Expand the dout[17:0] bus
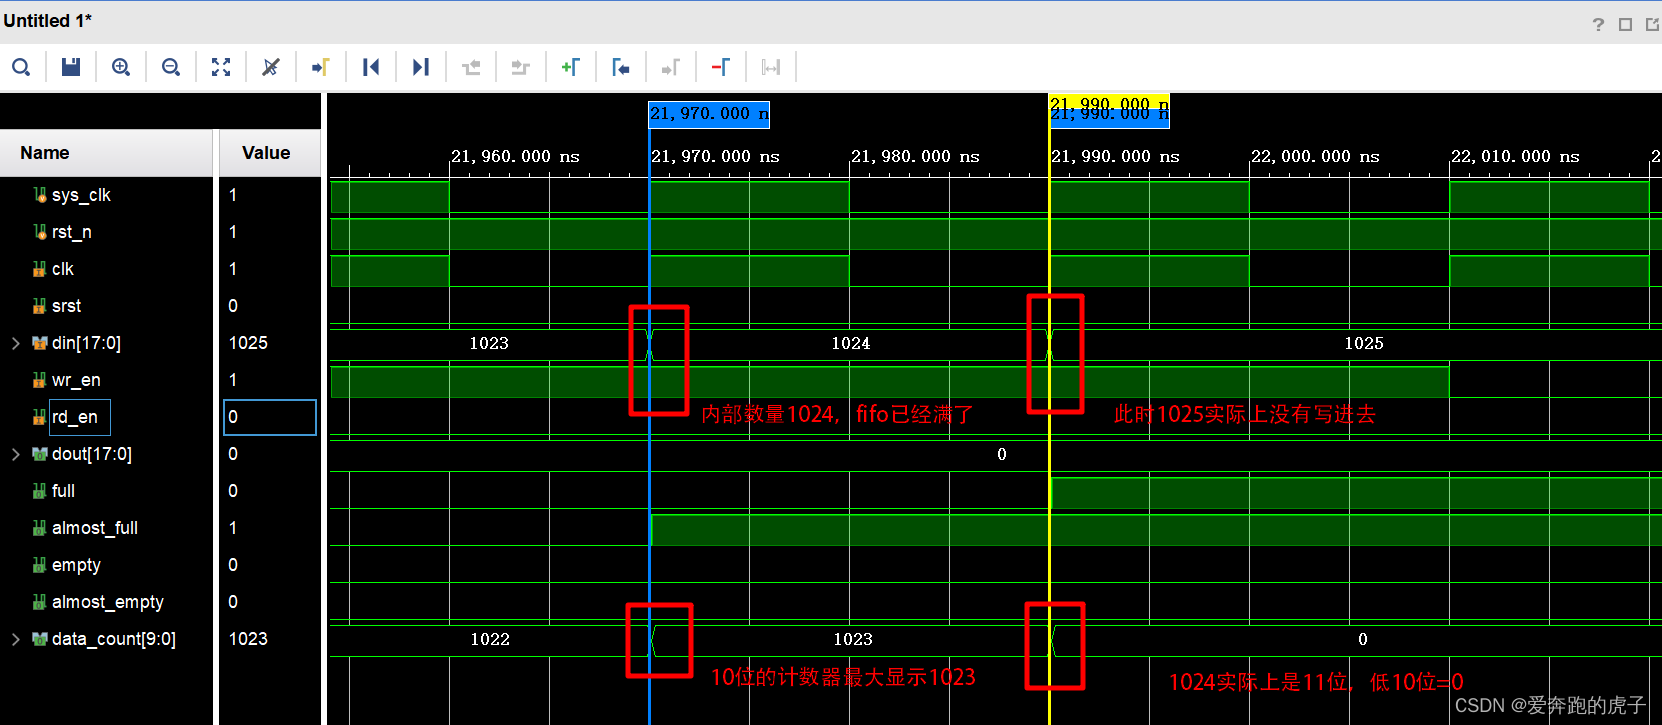This screenshot has width=1662, height=725. 16,454
